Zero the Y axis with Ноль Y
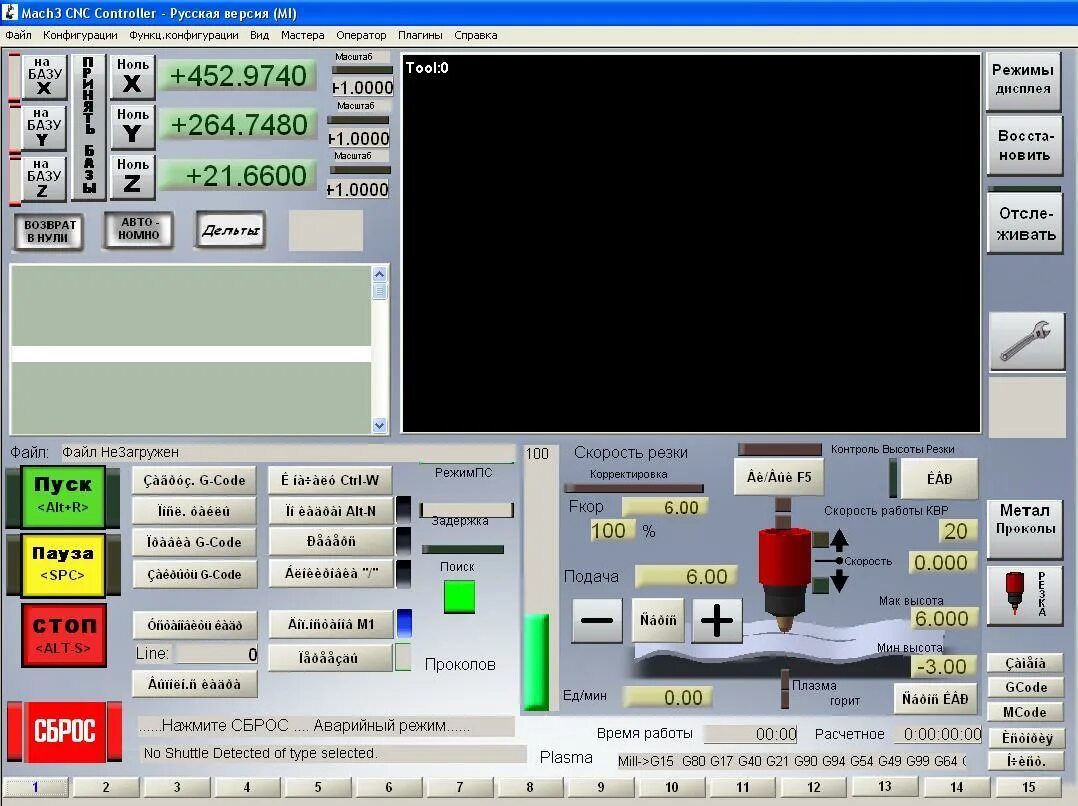 click(133, 127)
